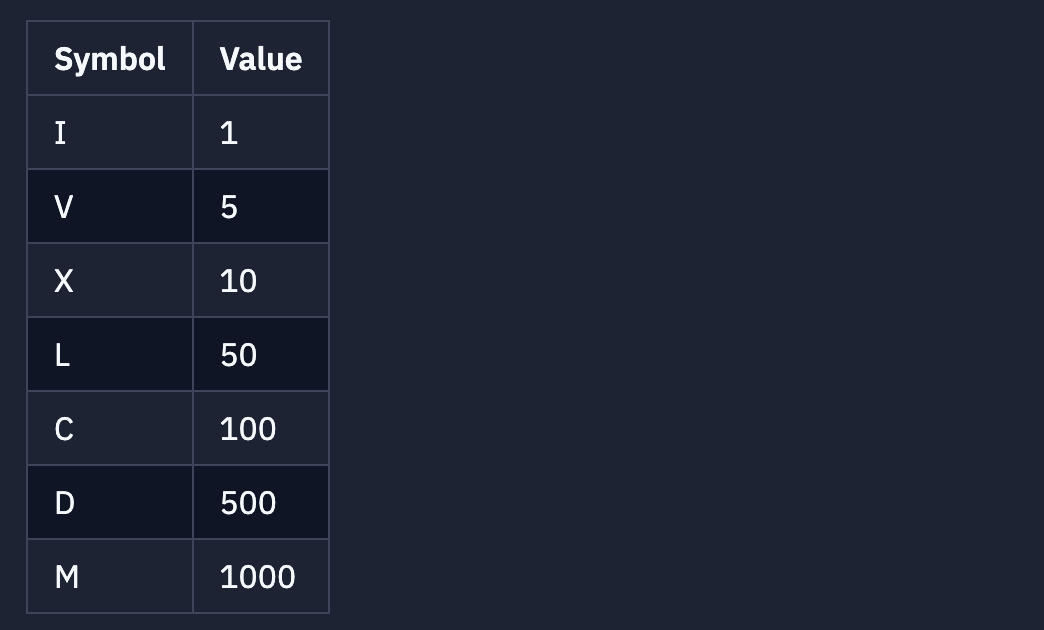Click the number 1000 text
Screen dimensions: 1044x630
[x=258, y=577]
